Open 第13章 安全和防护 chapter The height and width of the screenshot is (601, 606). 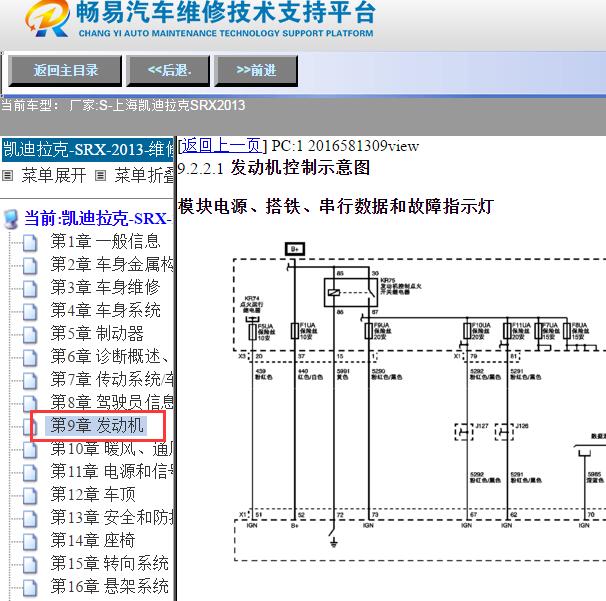tap(112, 518)
